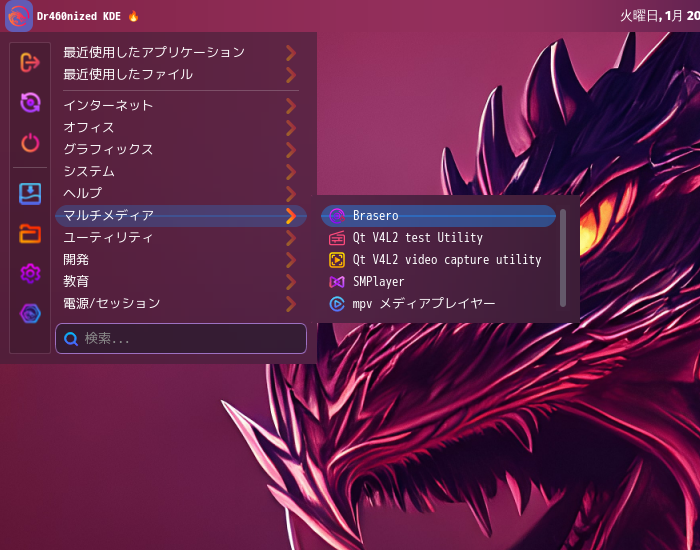The image size is (700, 550).
Task: Click the 検索 search input field
Action: pos(181,339)
